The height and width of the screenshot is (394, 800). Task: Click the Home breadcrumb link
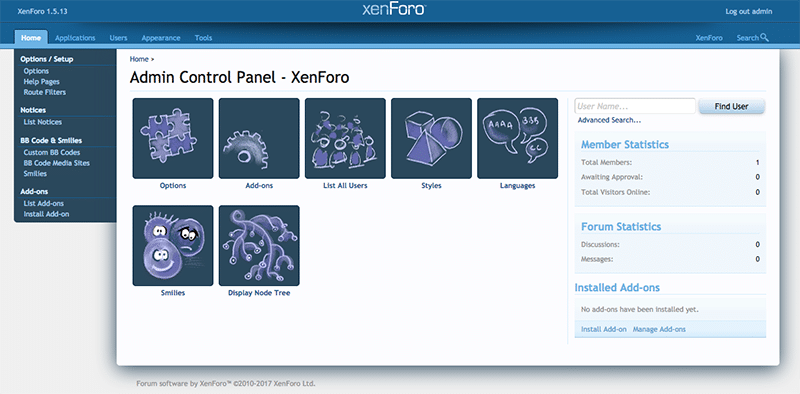(139, 59)
